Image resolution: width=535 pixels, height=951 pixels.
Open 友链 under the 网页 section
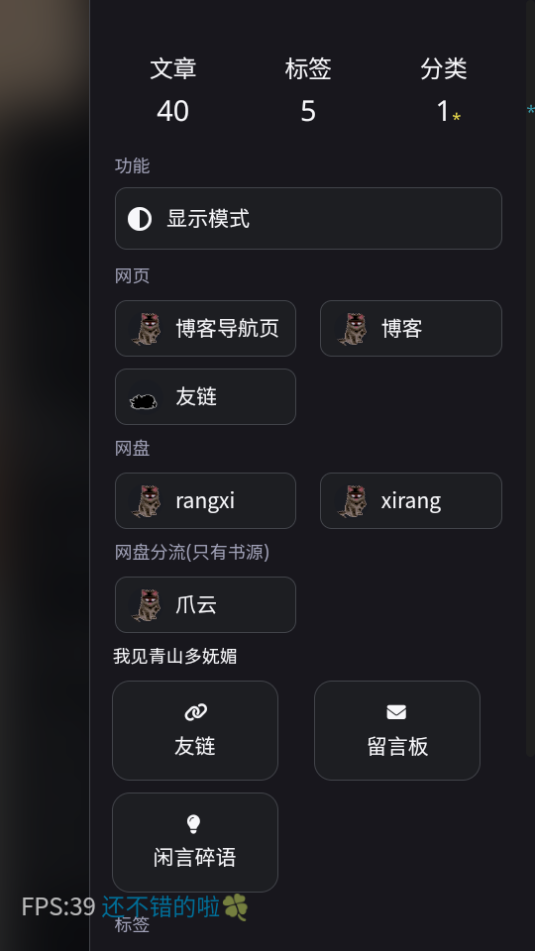[205, 397]
